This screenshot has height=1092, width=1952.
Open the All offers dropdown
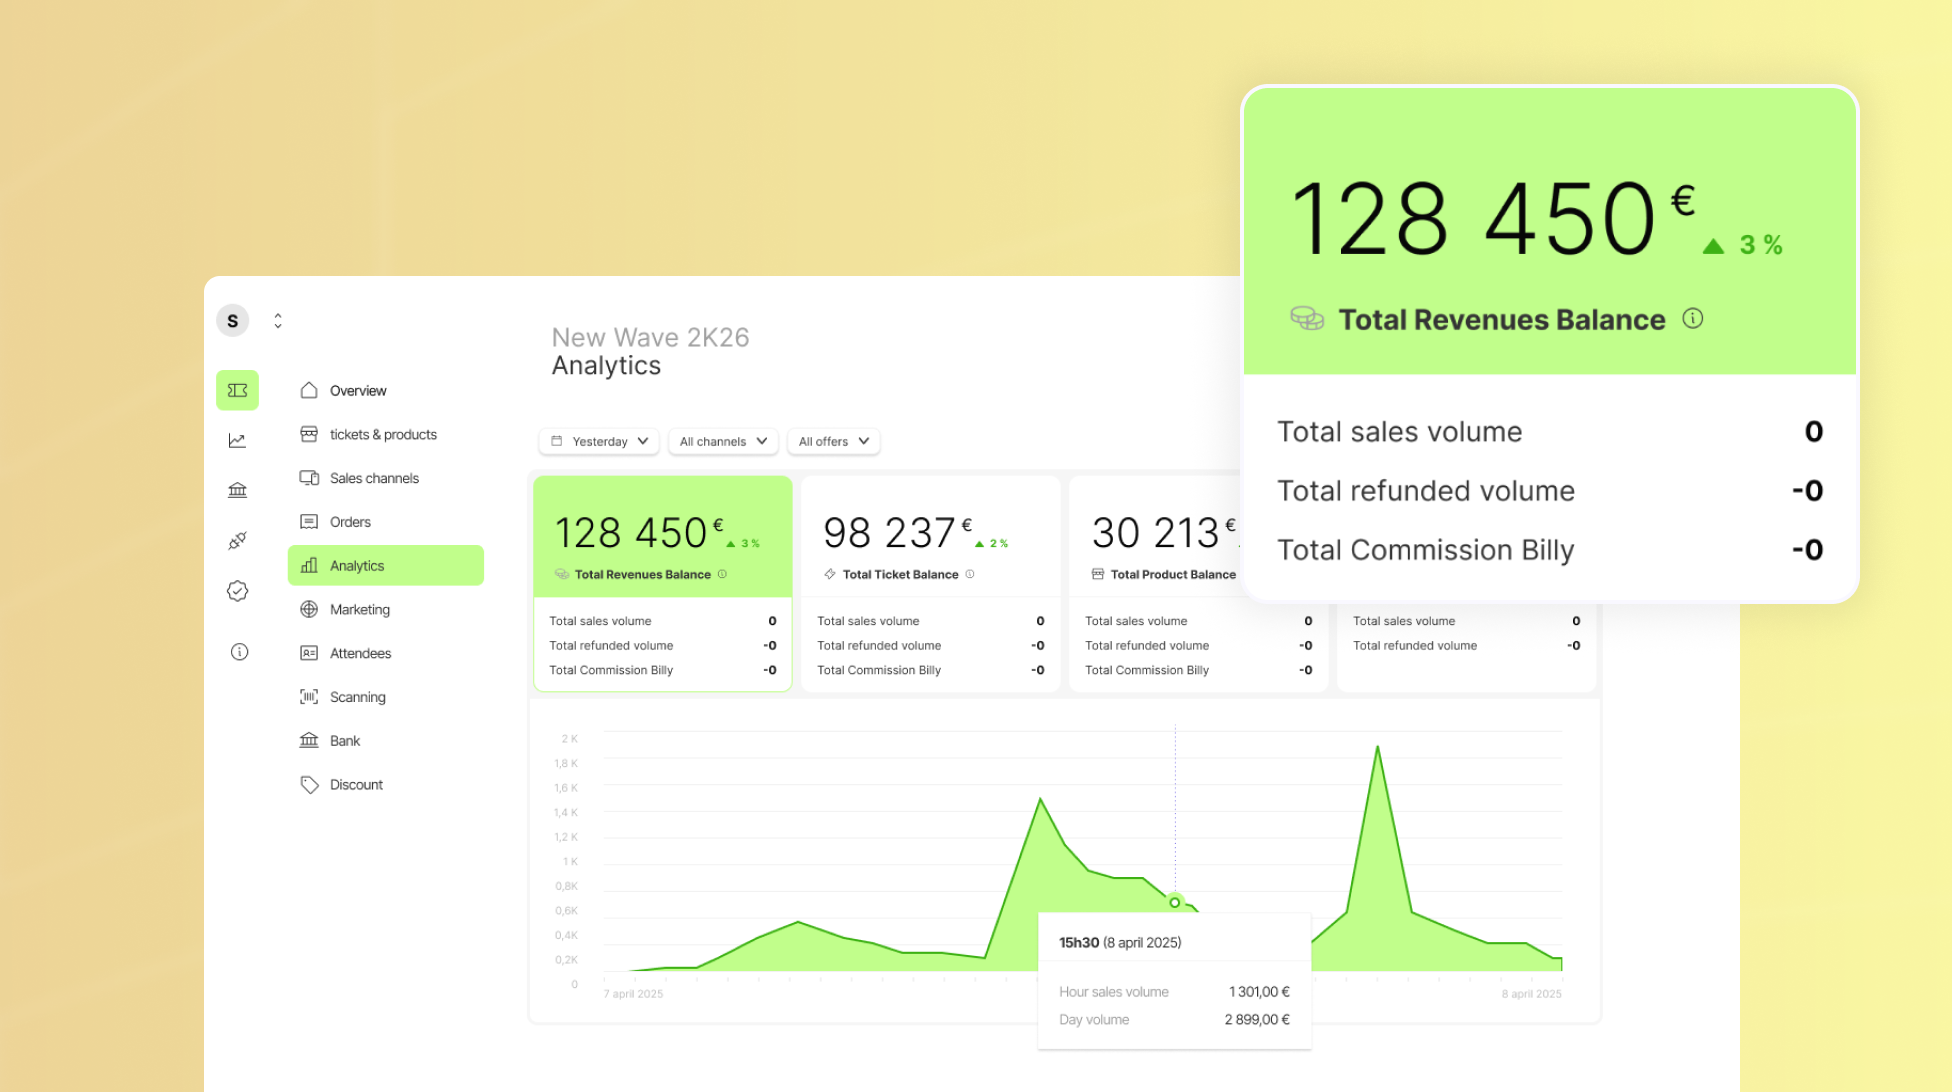click(x=833, y=441)
